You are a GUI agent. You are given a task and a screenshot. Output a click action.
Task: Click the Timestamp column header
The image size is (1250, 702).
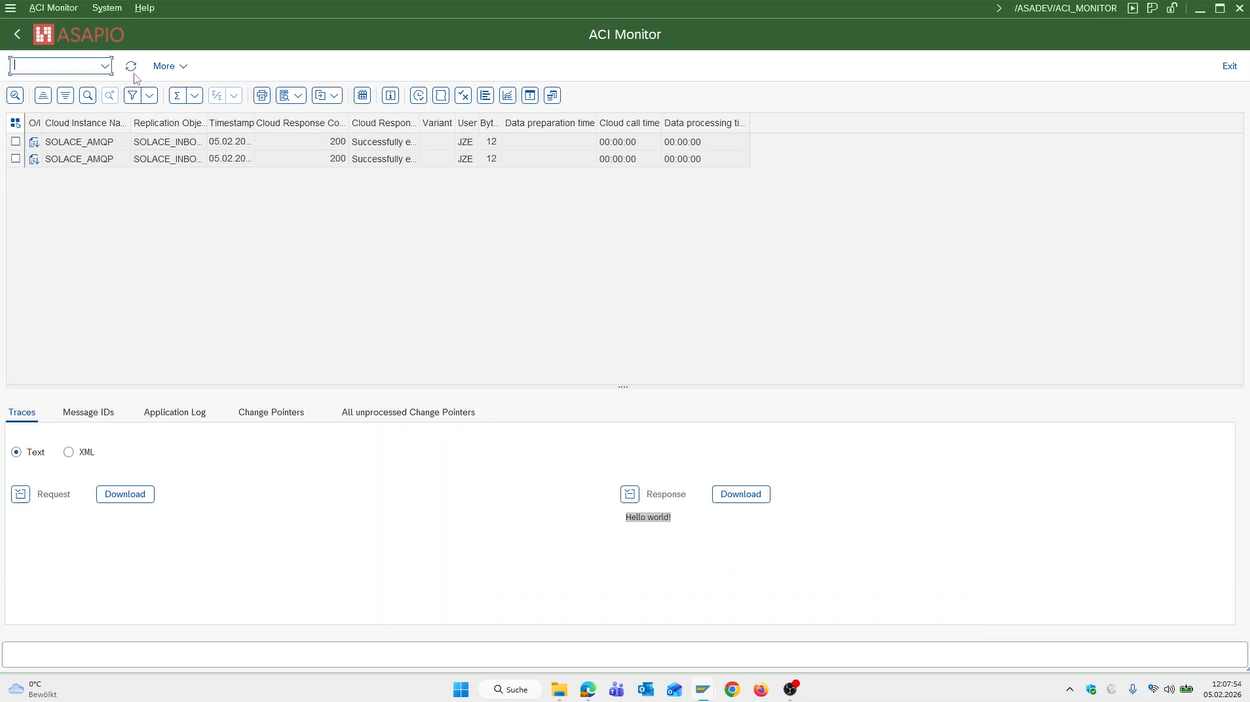tap(231, 122)
